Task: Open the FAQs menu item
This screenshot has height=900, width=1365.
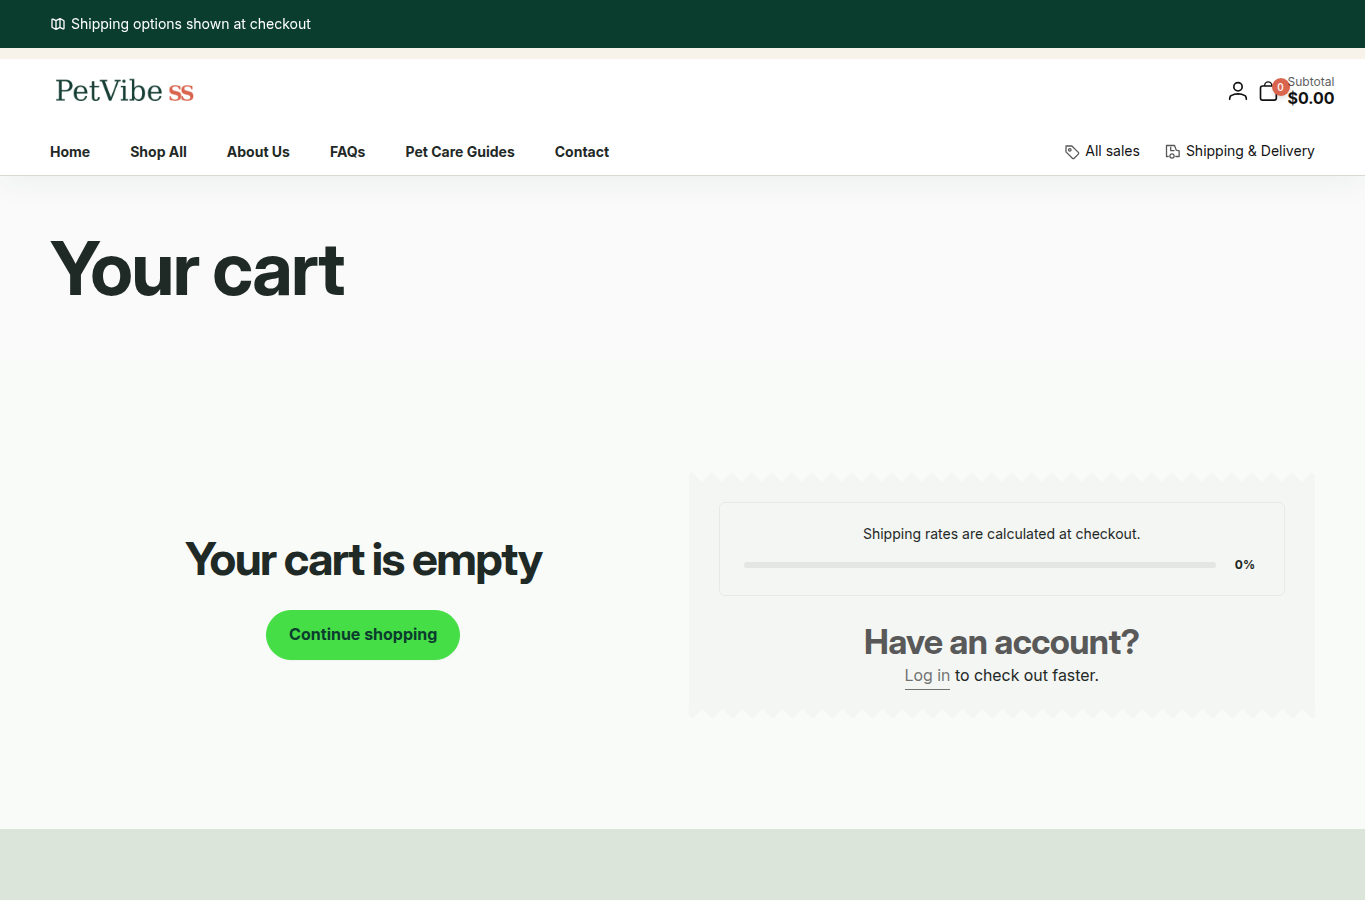Action: coord(347,152)
